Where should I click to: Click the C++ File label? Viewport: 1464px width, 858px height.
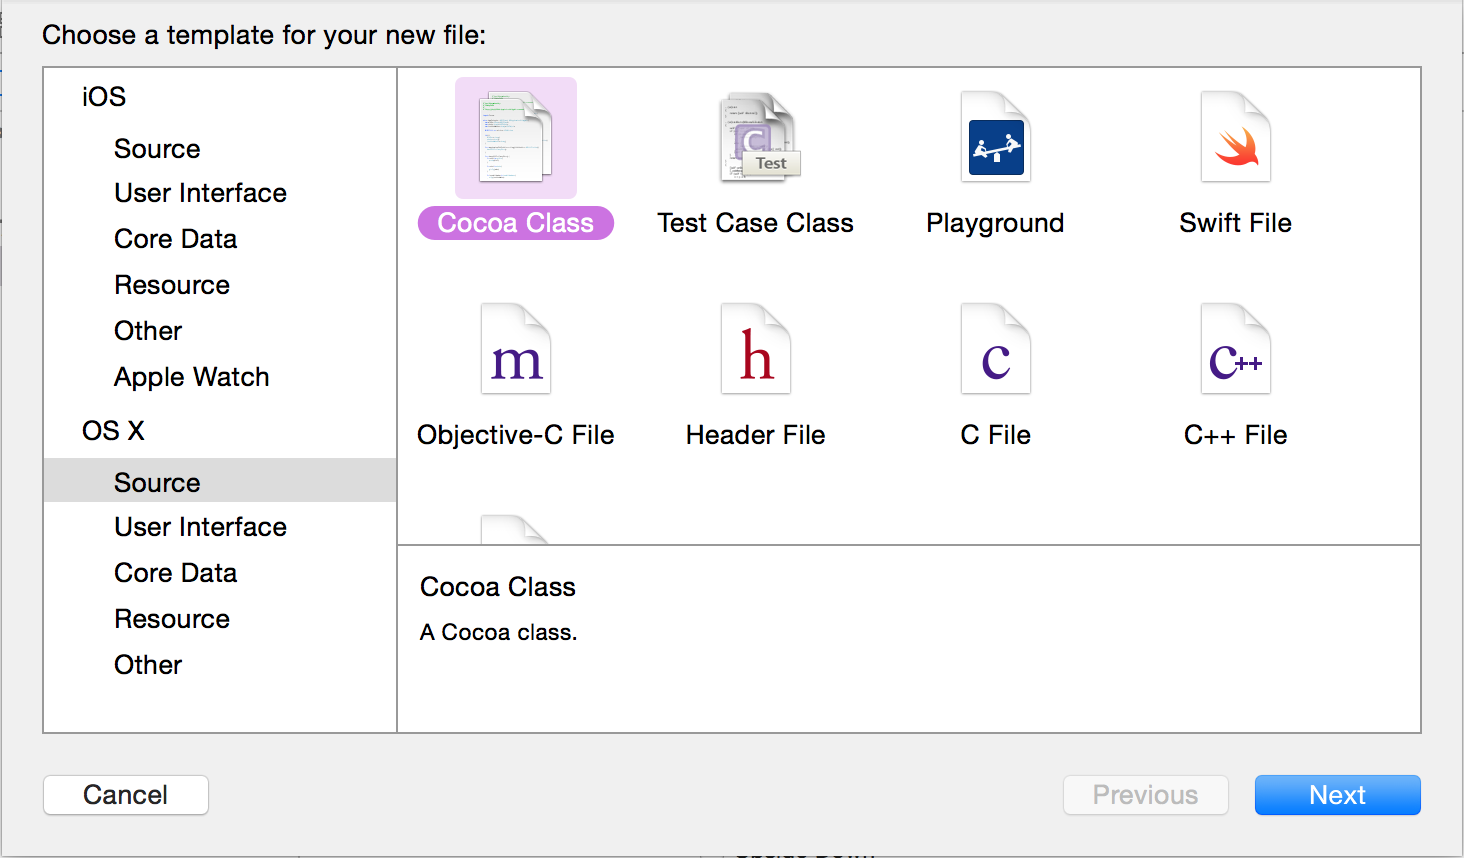1236,435
